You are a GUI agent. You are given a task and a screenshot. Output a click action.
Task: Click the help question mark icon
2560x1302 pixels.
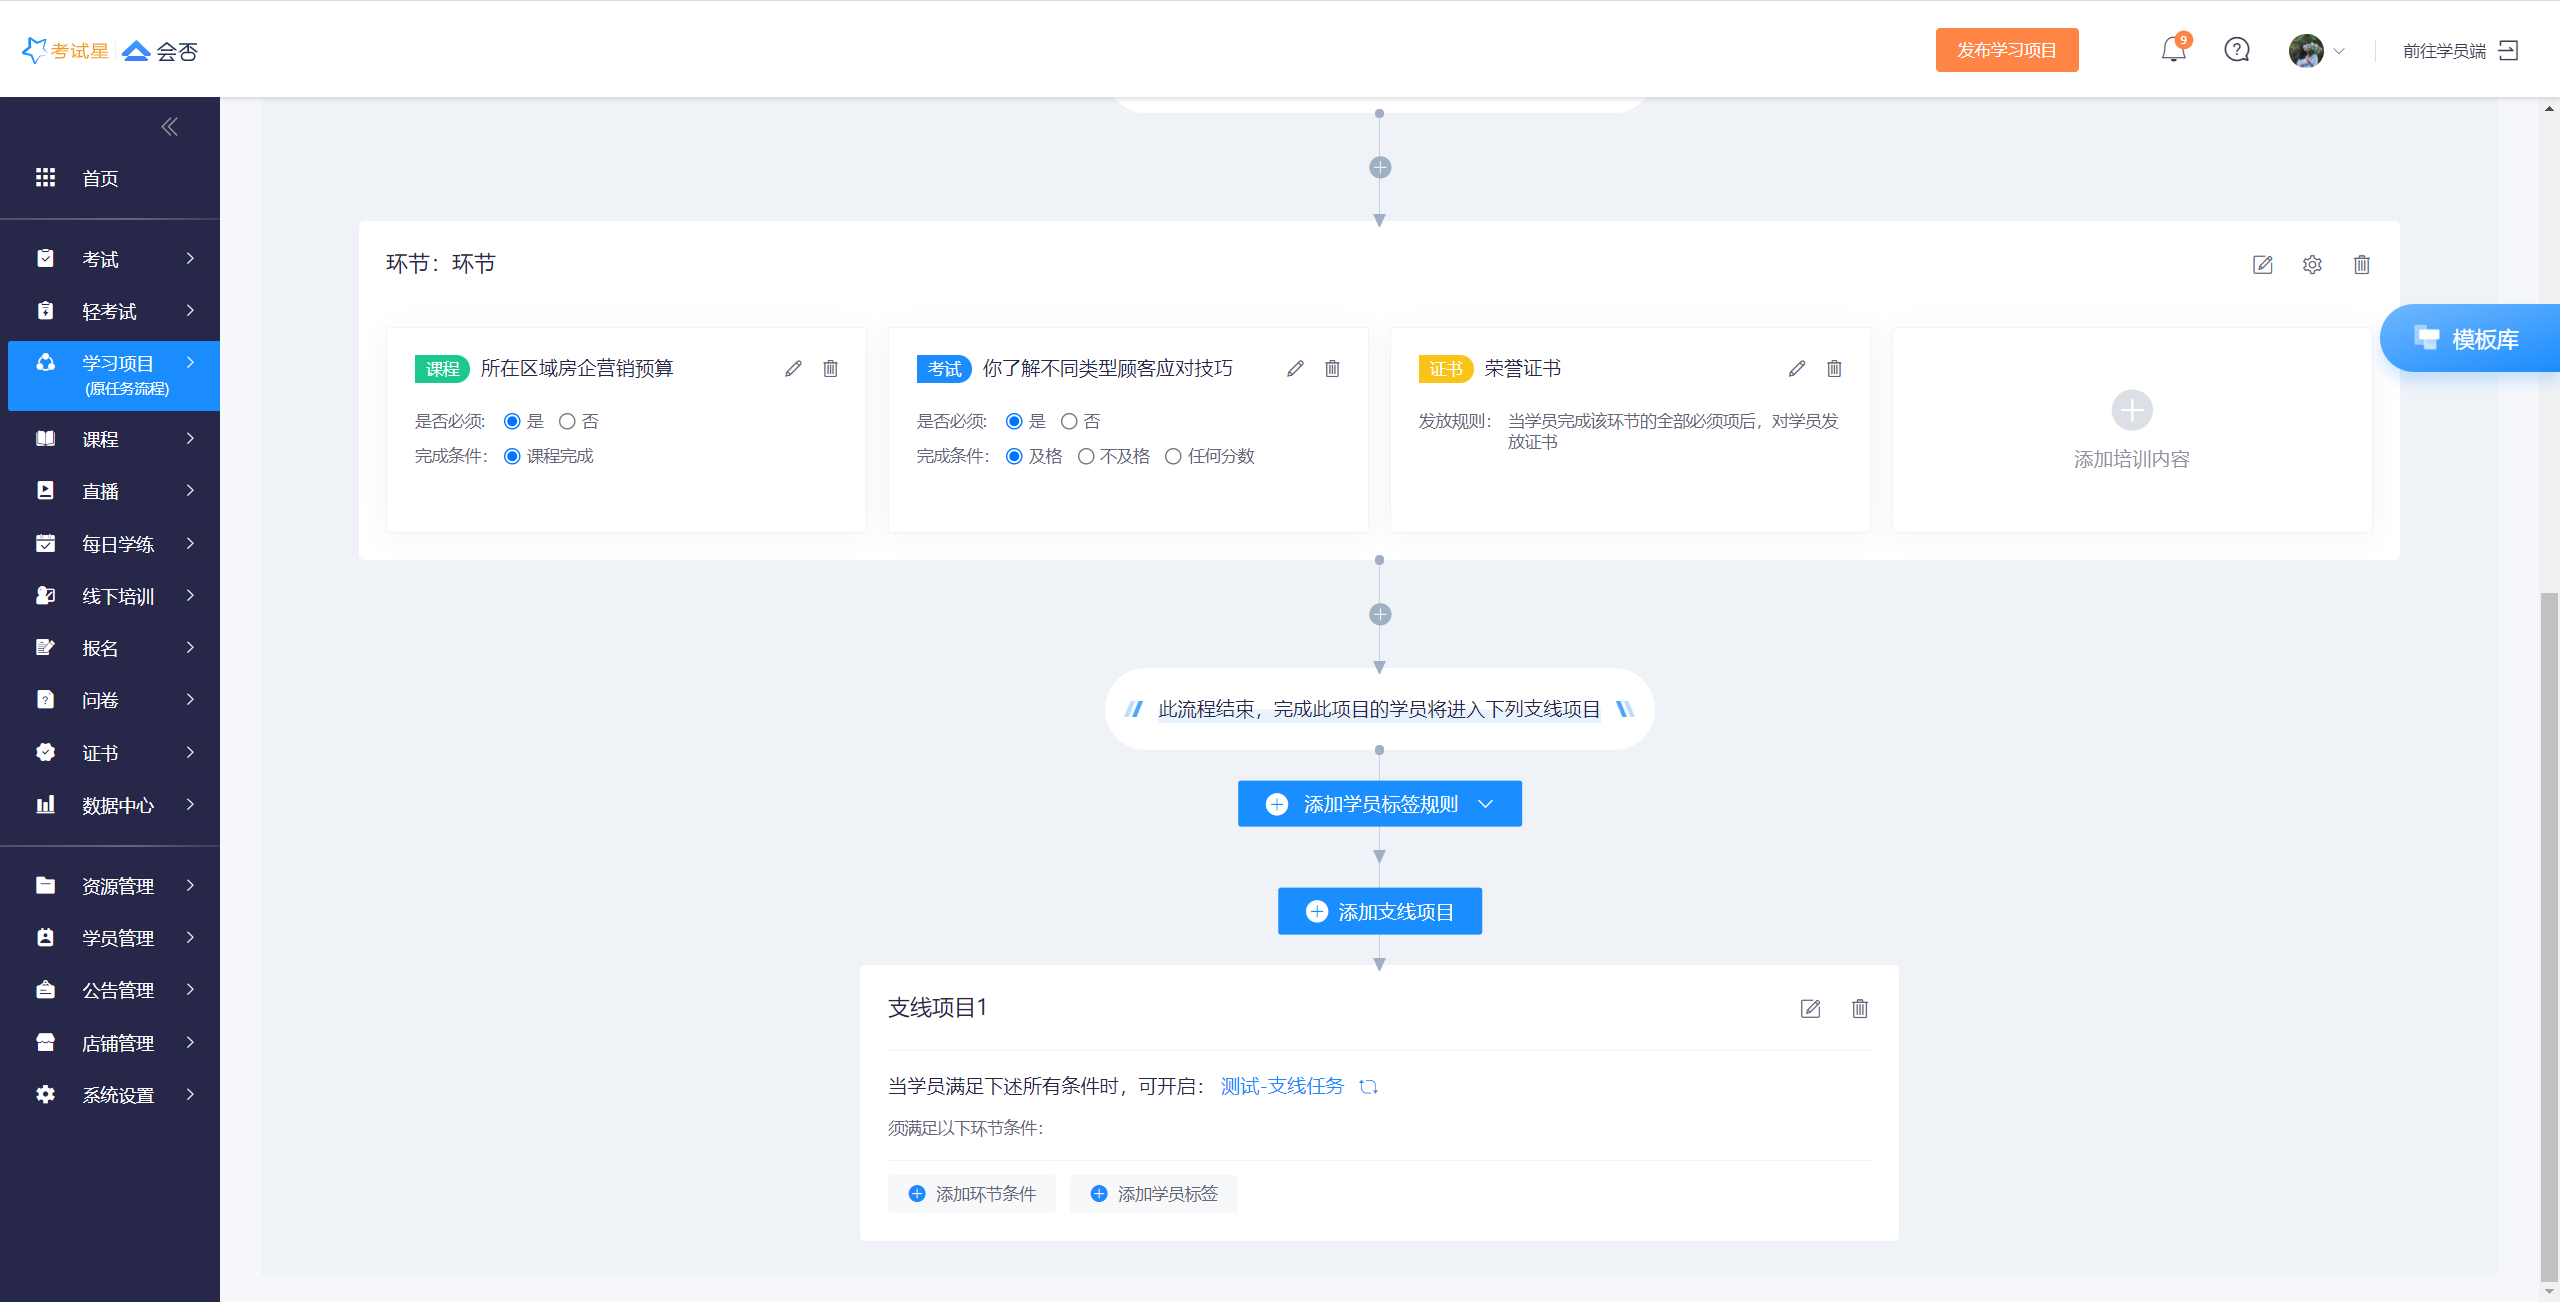coord(2237,49)
